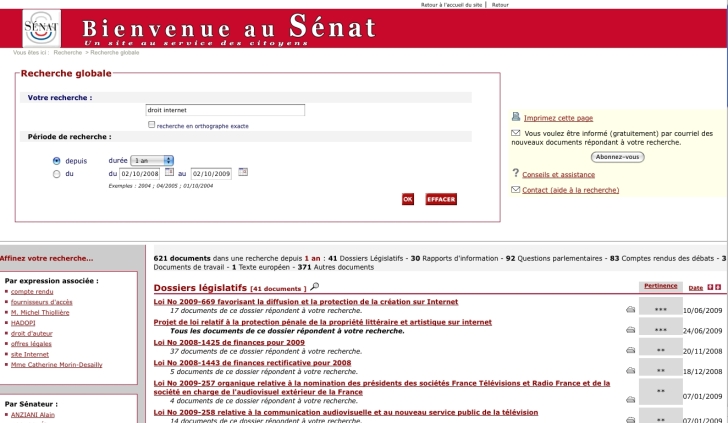Click the question mark icon by Conseils et assistance
The image size is (728, 423).
click(515, 173)
